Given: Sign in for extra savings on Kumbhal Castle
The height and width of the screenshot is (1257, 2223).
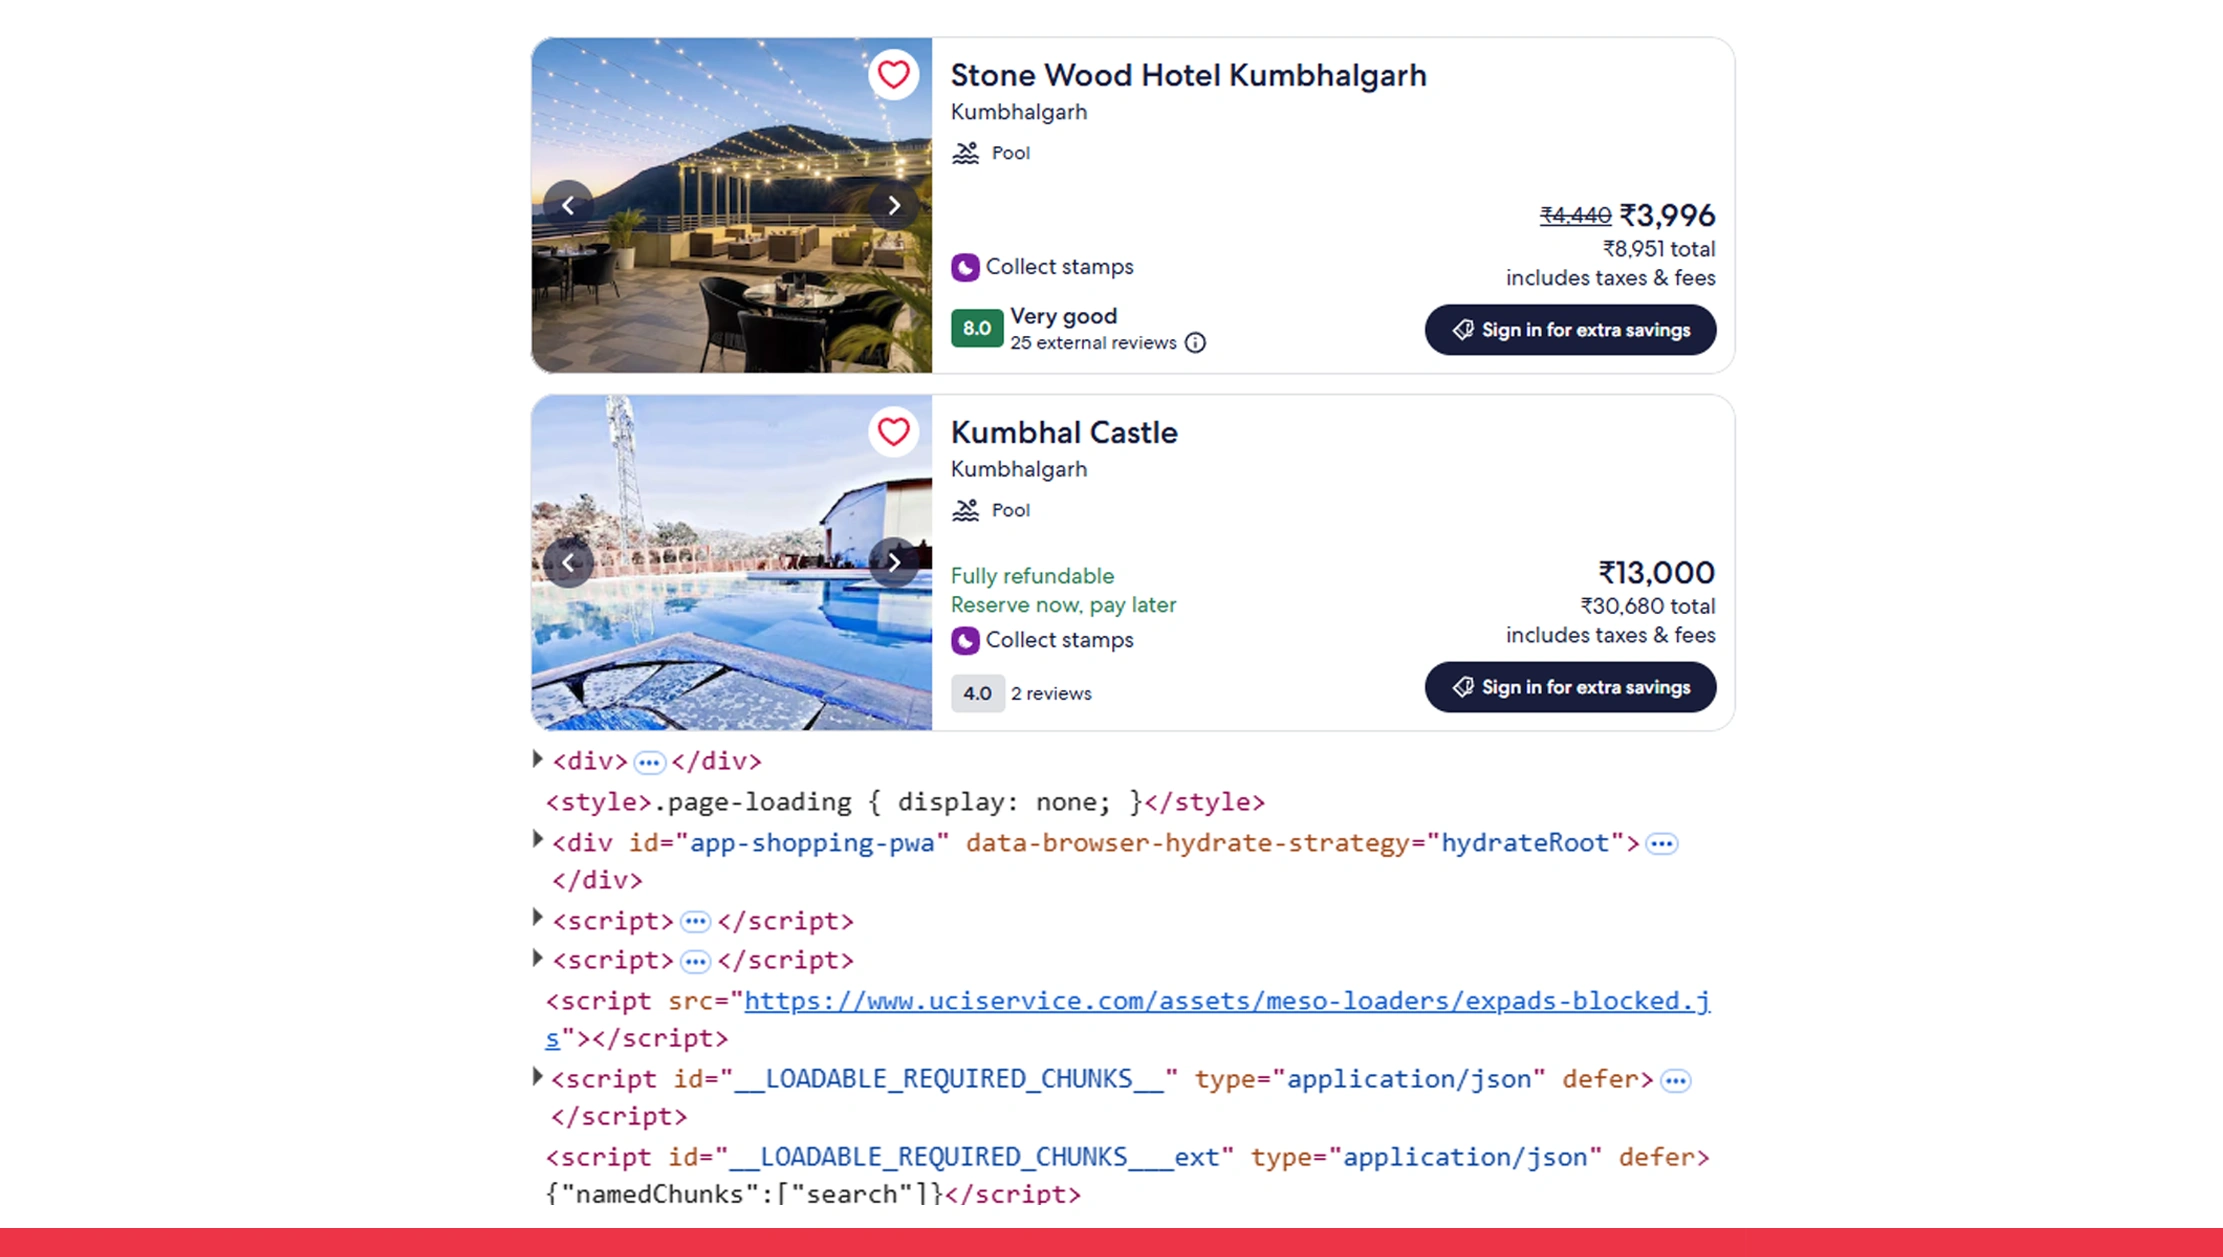Looking at the screenshot, I should (1570, 687).
